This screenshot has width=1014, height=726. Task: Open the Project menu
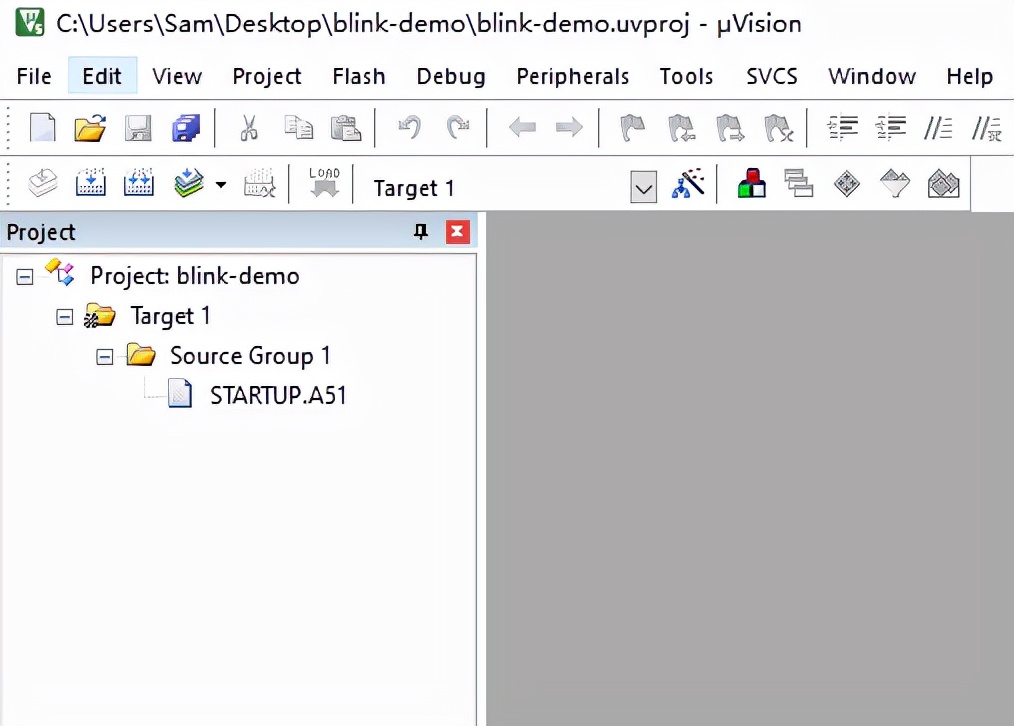(266, 76)
